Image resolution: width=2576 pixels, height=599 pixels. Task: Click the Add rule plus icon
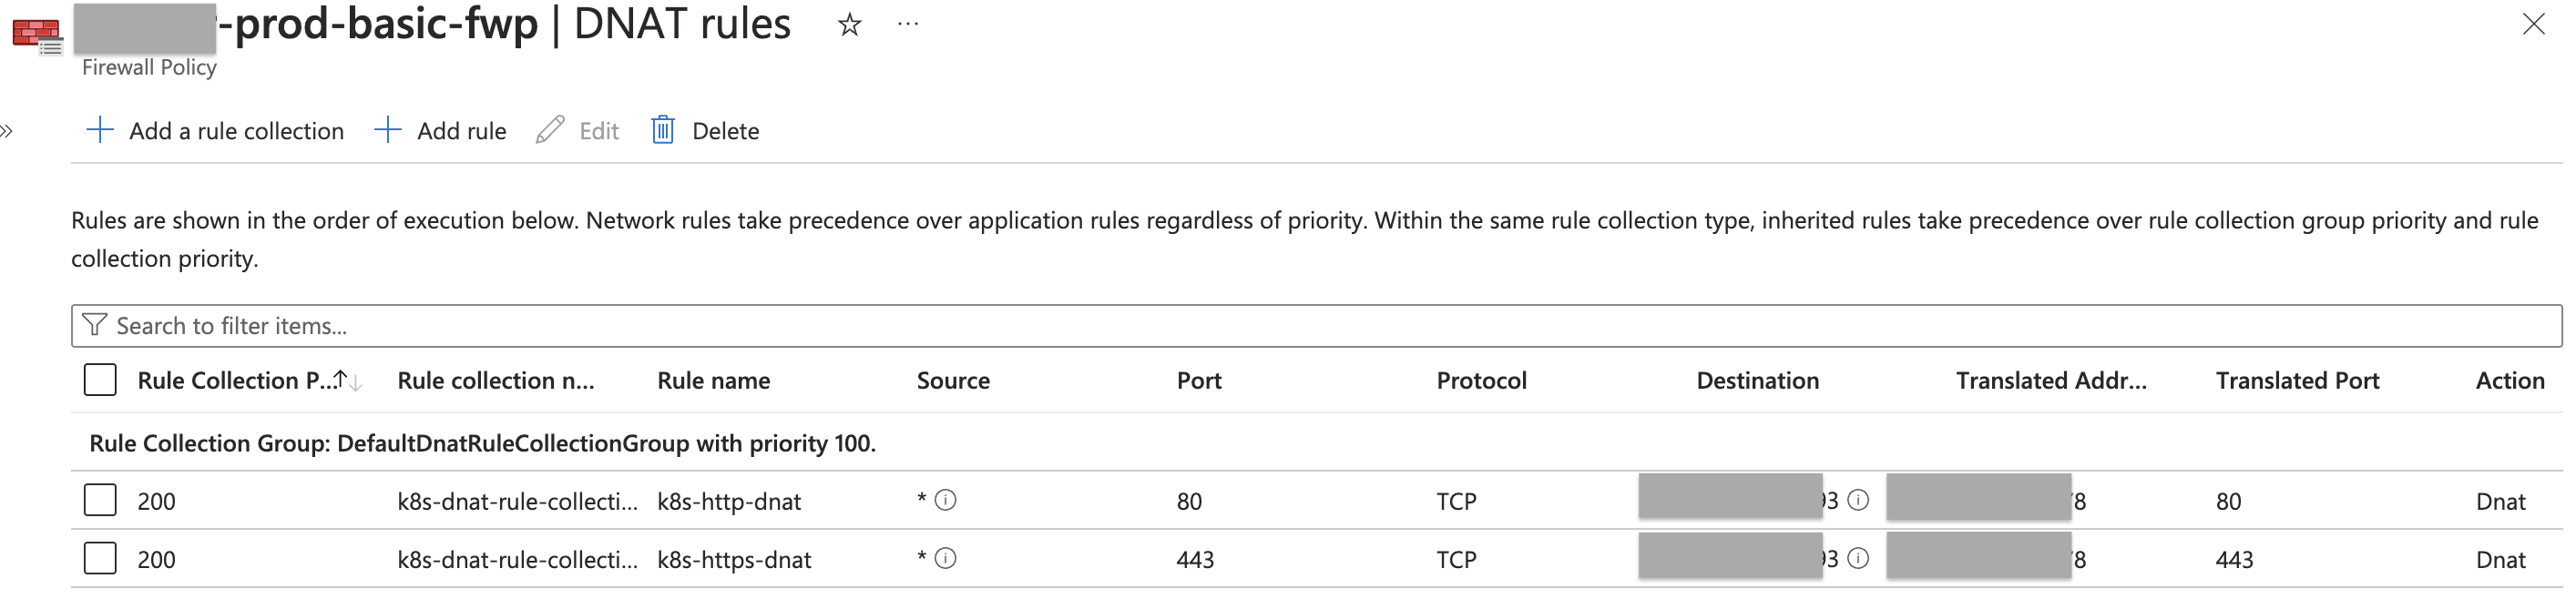pyautogui.click(x=387, y=130)
